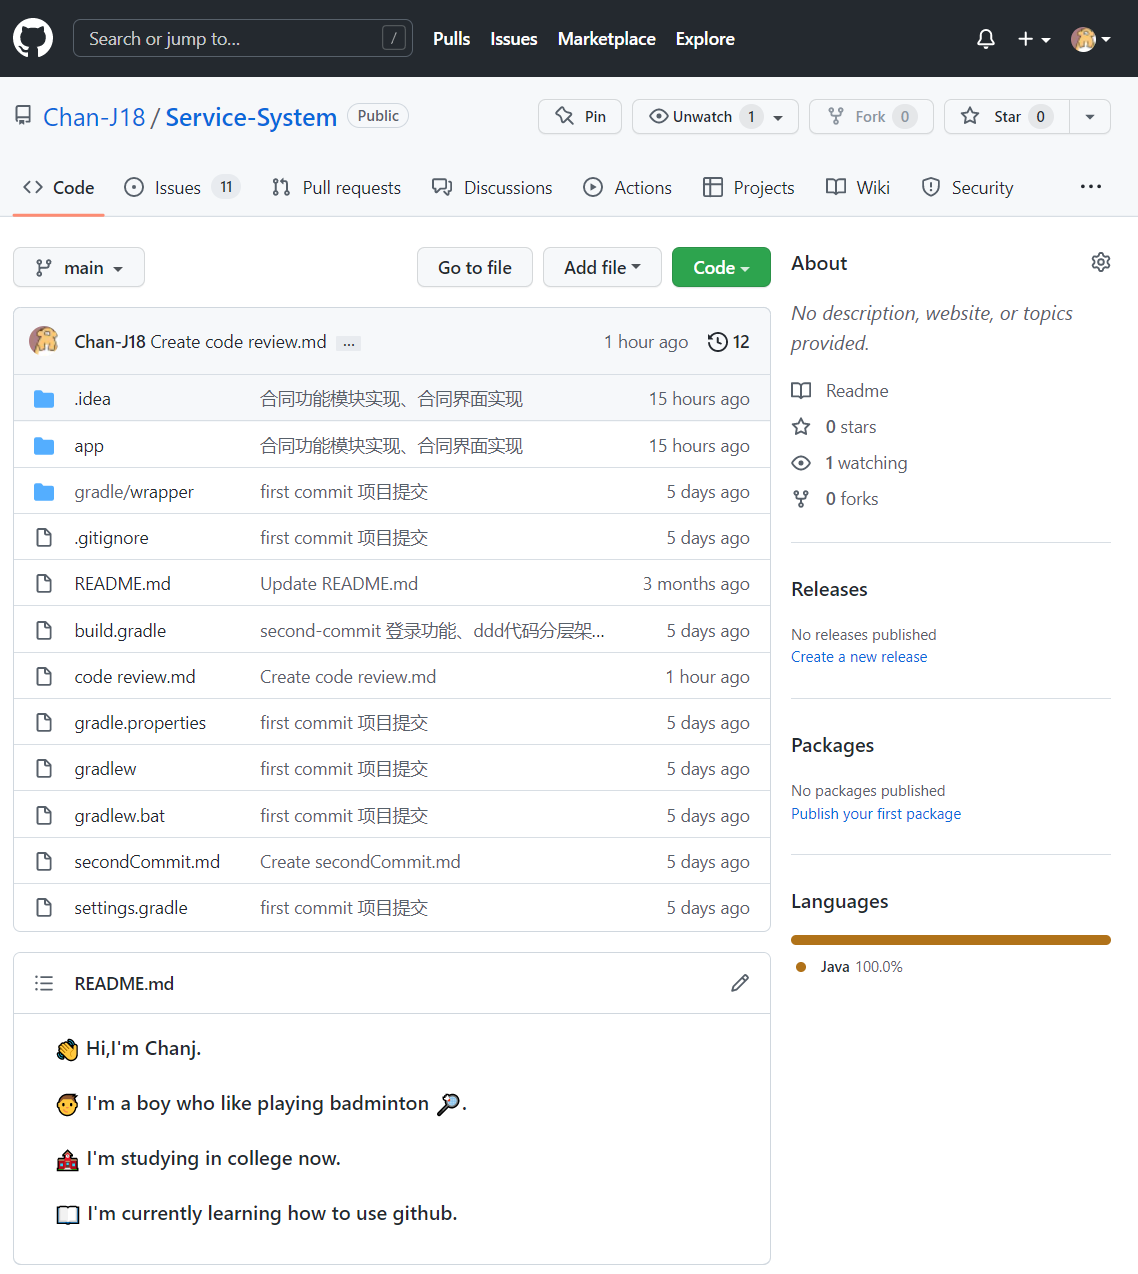Open Issues in the top navigation bar
Image resolution: width=1138 pixels, height=1274 pixels.
[514, 39]
